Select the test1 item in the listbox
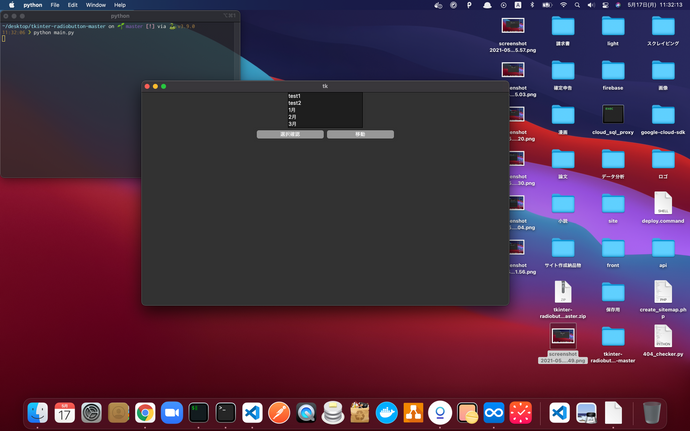The height and width of the screenshot is (431, 690). [x=325, y=96]
